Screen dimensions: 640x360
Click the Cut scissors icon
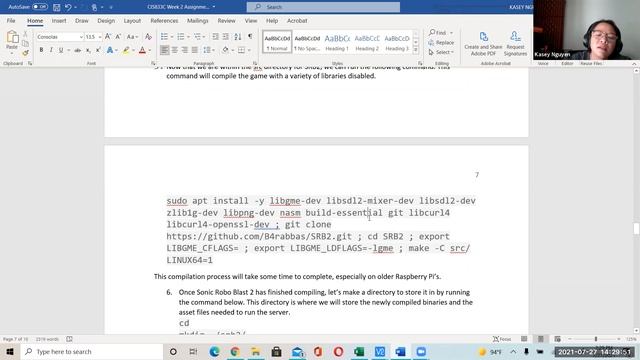25,34
